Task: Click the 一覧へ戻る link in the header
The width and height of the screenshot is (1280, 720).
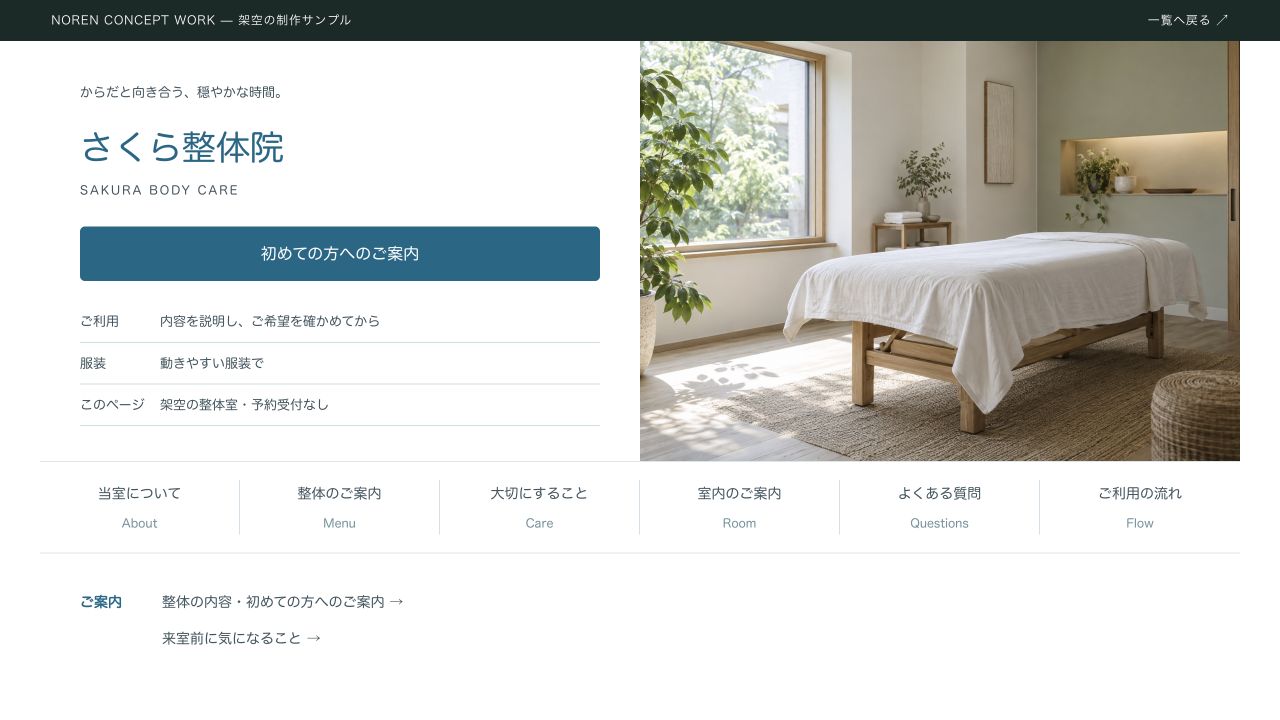Action: pos(1188,20)
